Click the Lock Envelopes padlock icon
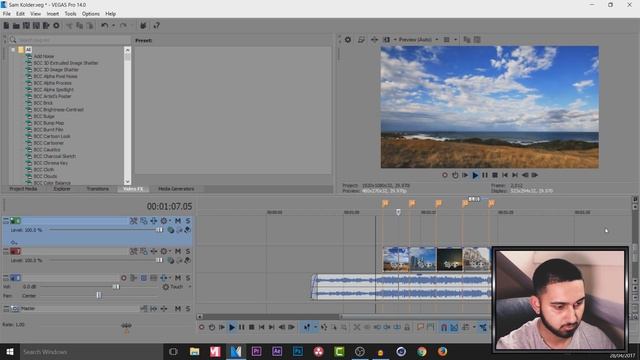This screenshot has height=360, width=640. pyautogui.click(x=407, y=327)
